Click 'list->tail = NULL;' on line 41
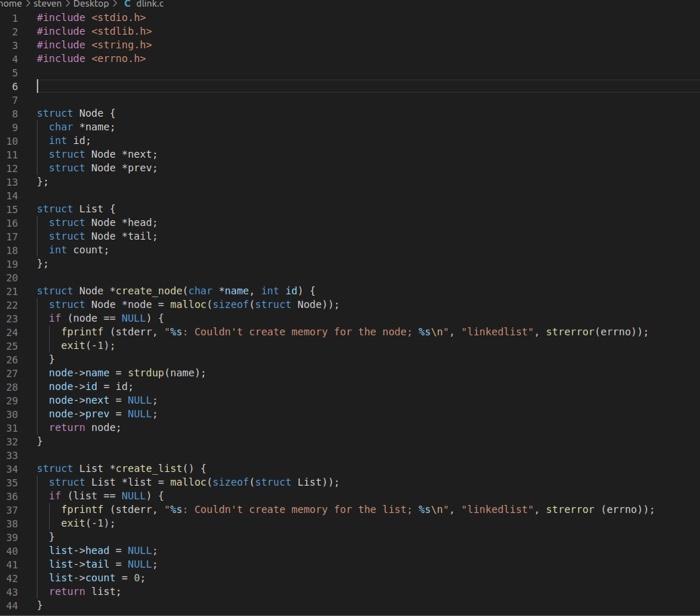The width and height of the screenshot is (700, 616). pyautogui.click(x=103, y=564)
